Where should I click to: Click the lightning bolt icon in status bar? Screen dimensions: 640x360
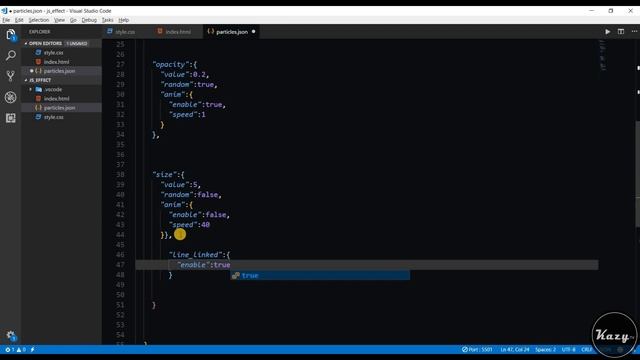(x=33, y=350)
